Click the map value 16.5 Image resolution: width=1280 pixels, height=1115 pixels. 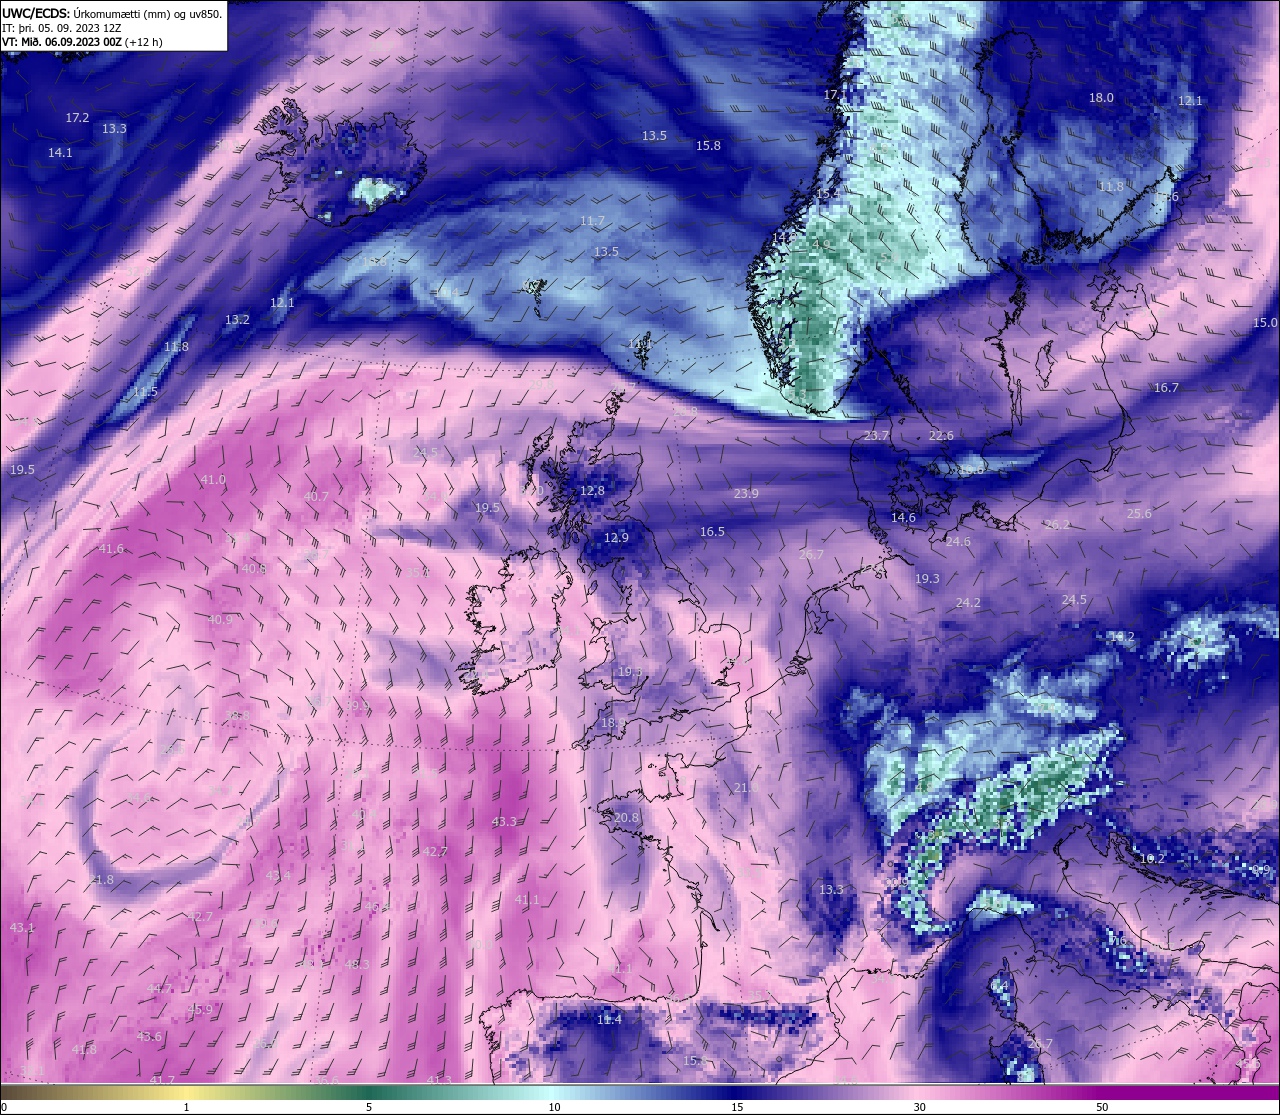pos(712,532)
